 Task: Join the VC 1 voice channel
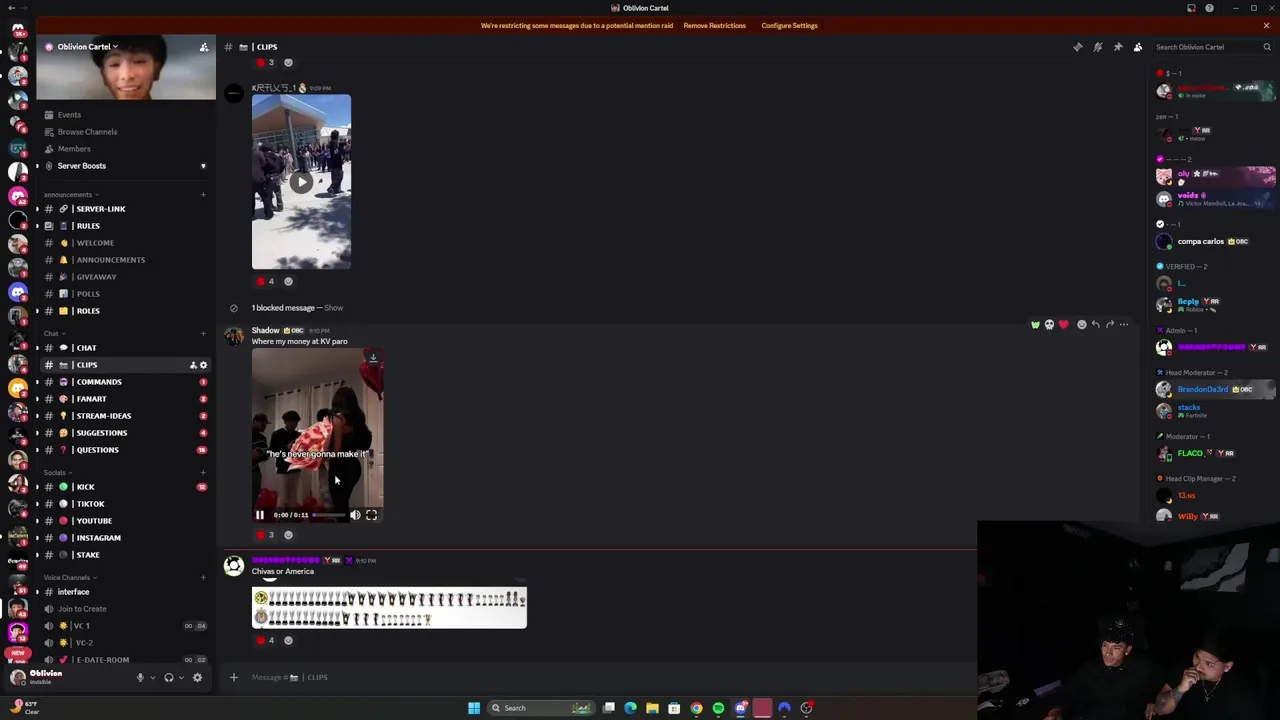click(x=81, y=626)
